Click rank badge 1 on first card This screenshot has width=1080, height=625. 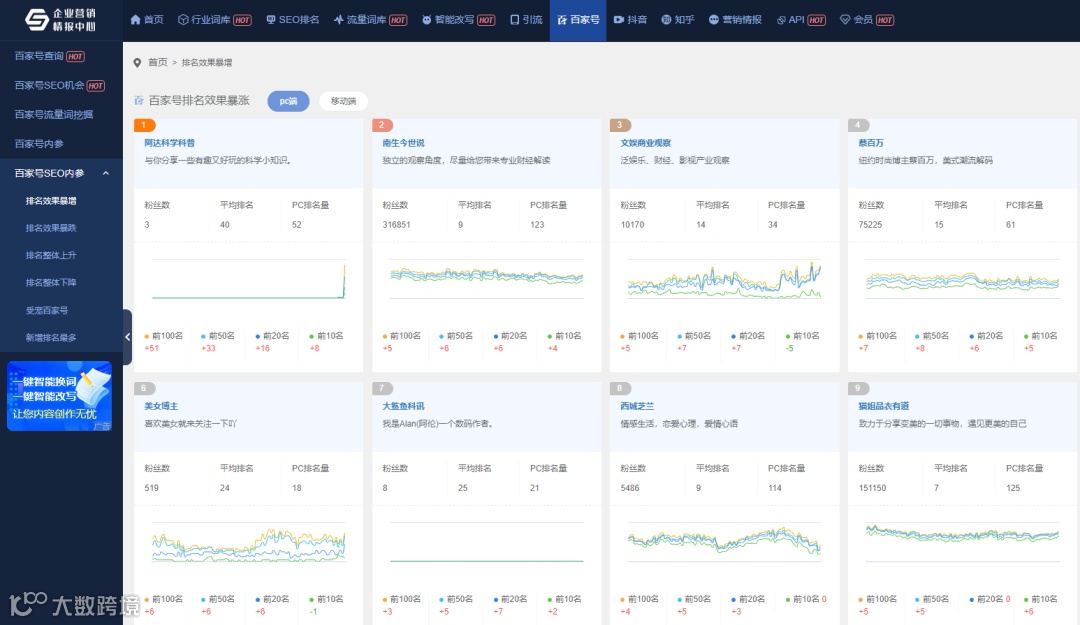(x=145, y=125)
